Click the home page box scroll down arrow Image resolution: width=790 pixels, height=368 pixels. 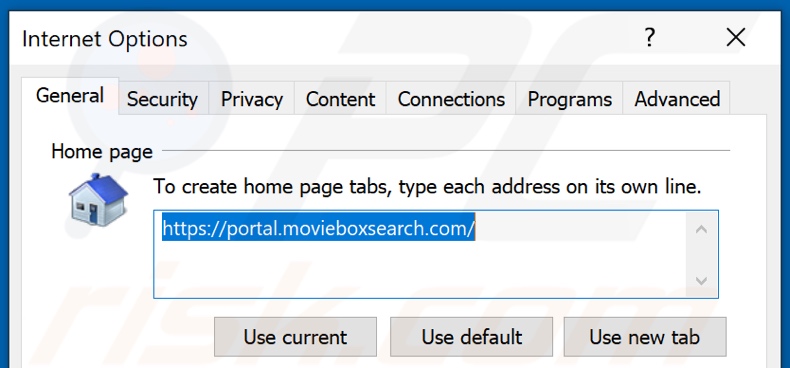point(701,280)
